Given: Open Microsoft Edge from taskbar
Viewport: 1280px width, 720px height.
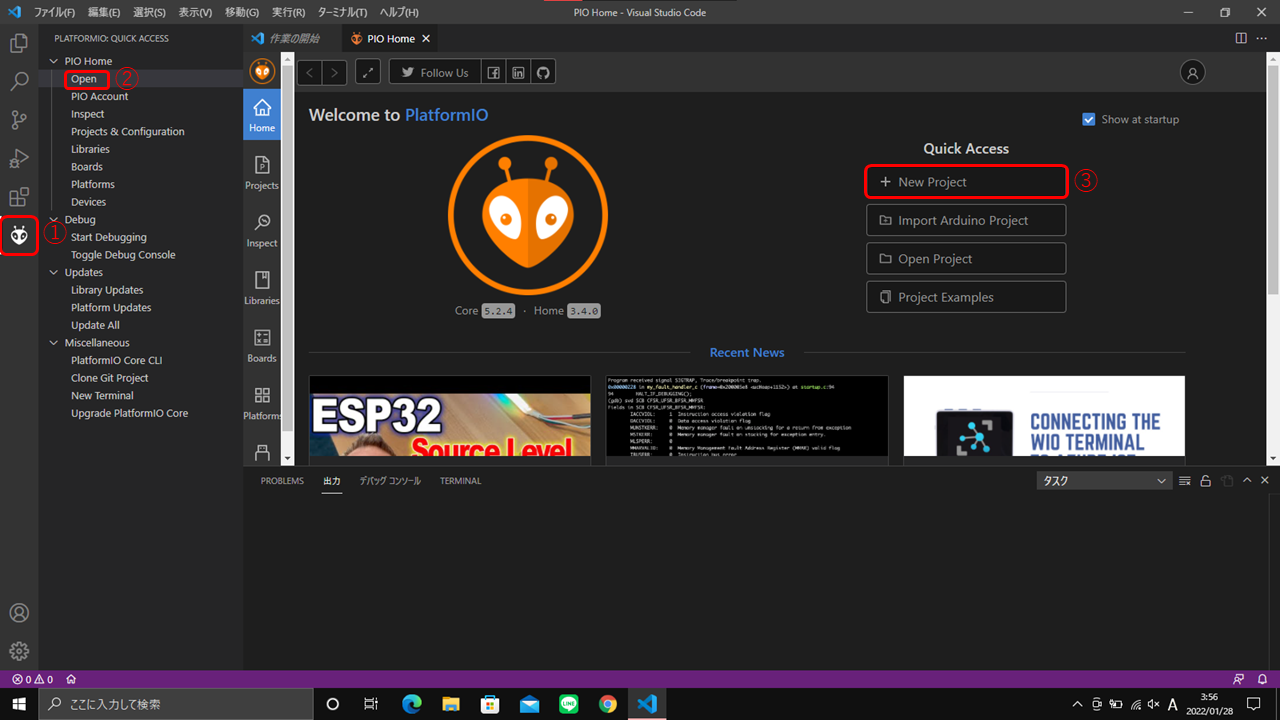Looking at the screenshot, I should click(412, 704).
